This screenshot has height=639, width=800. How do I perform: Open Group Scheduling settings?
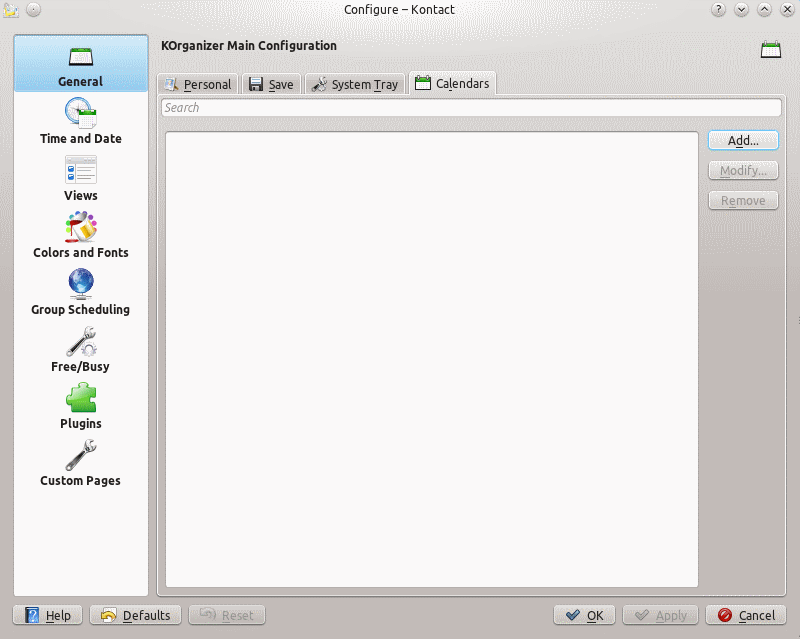pos(81,292)
